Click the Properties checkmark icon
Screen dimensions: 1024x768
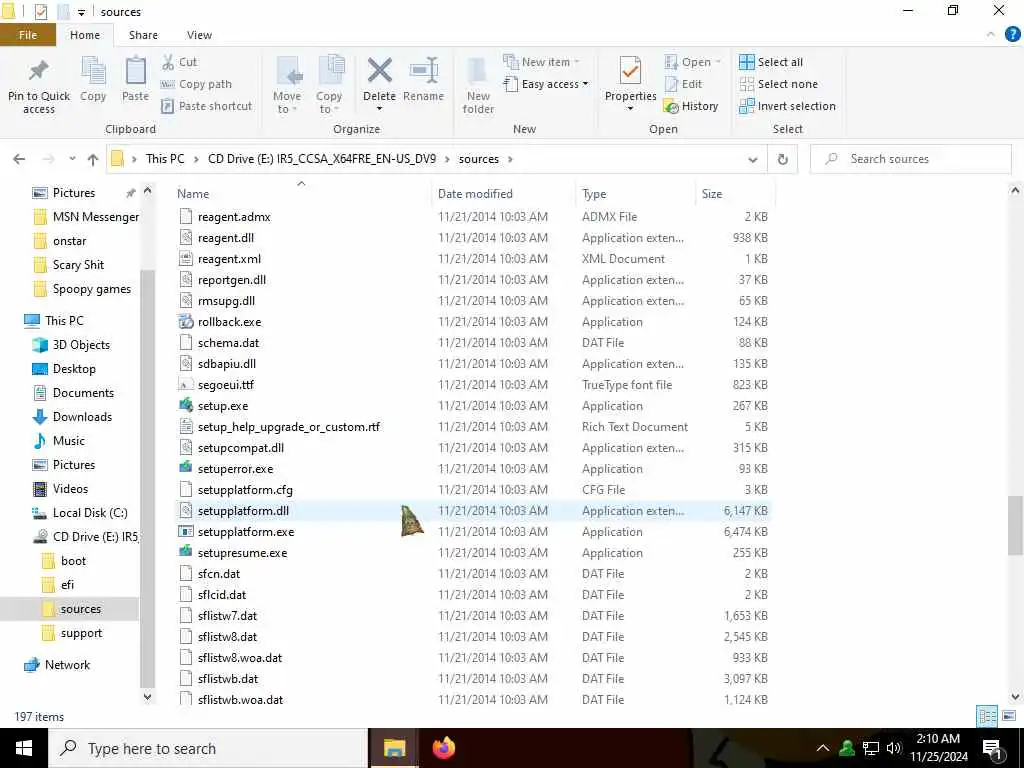630,71
